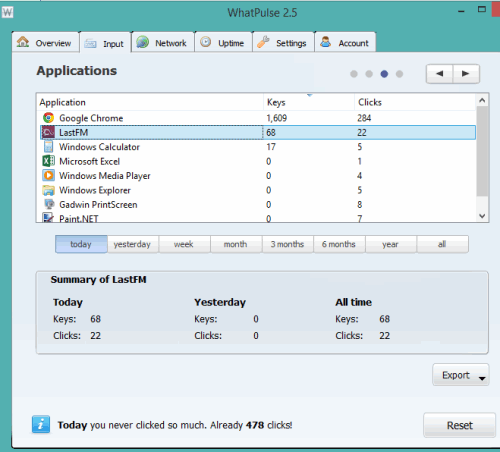500x452 pixels.
Task: Select the Windows Media Player row name
Action: tap(105, 176)
